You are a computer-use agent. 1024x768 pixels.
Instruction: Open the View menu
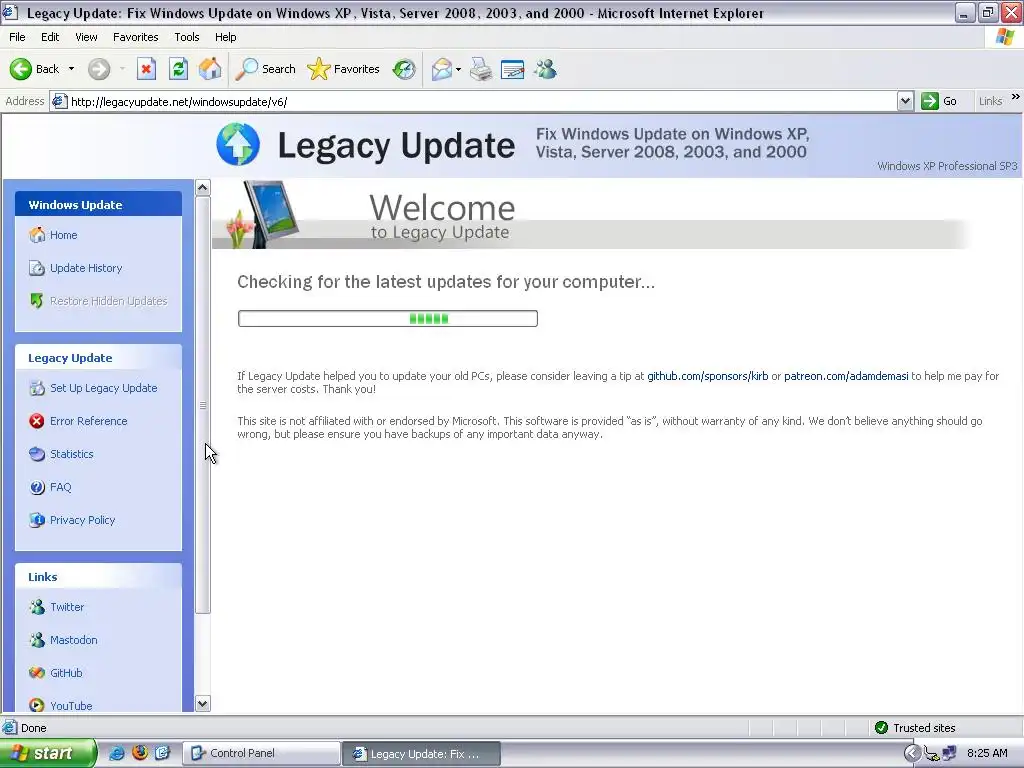[x=86, y=37]
